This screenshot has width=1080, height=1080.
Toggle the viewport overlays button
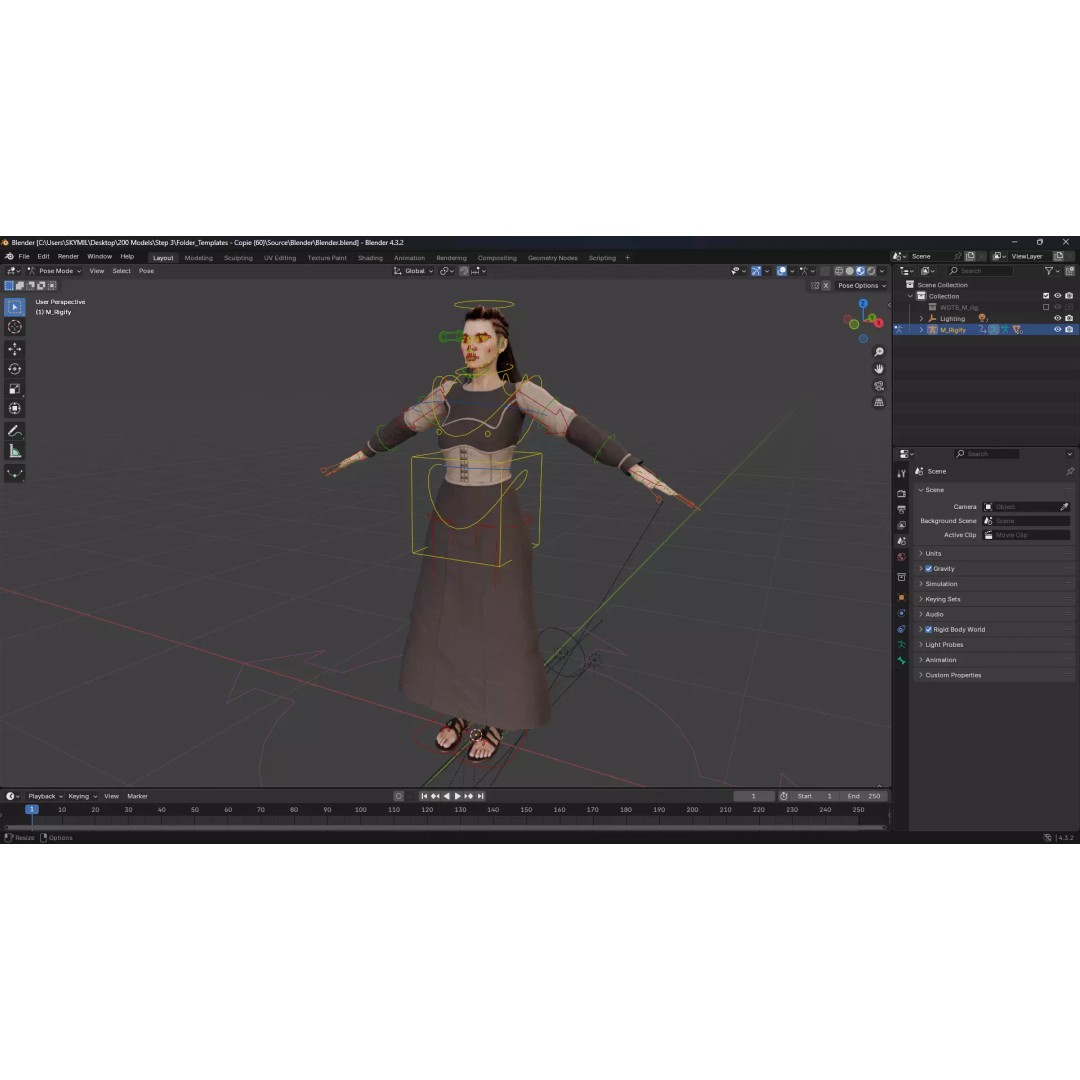click(x=782, y=271)
